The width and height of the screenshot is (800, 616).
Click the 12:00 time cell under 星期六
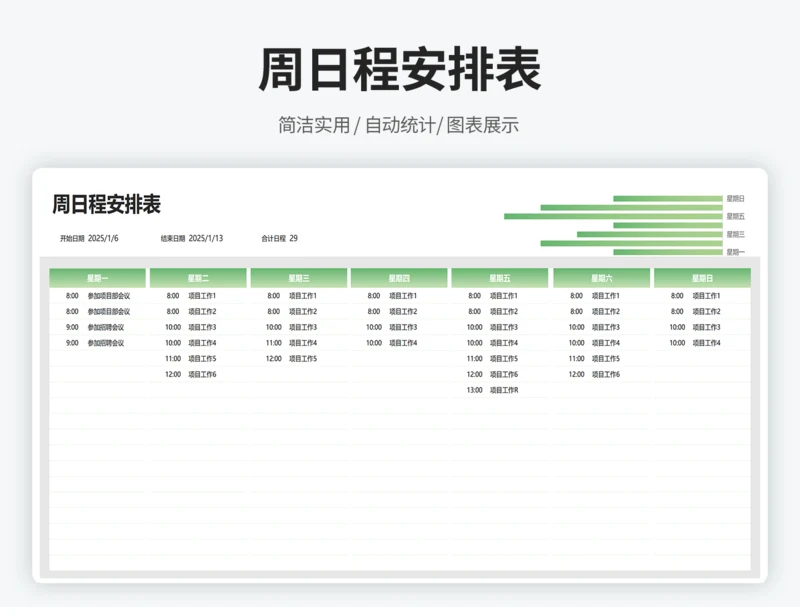pyautogui.click(x=577, y=375)
